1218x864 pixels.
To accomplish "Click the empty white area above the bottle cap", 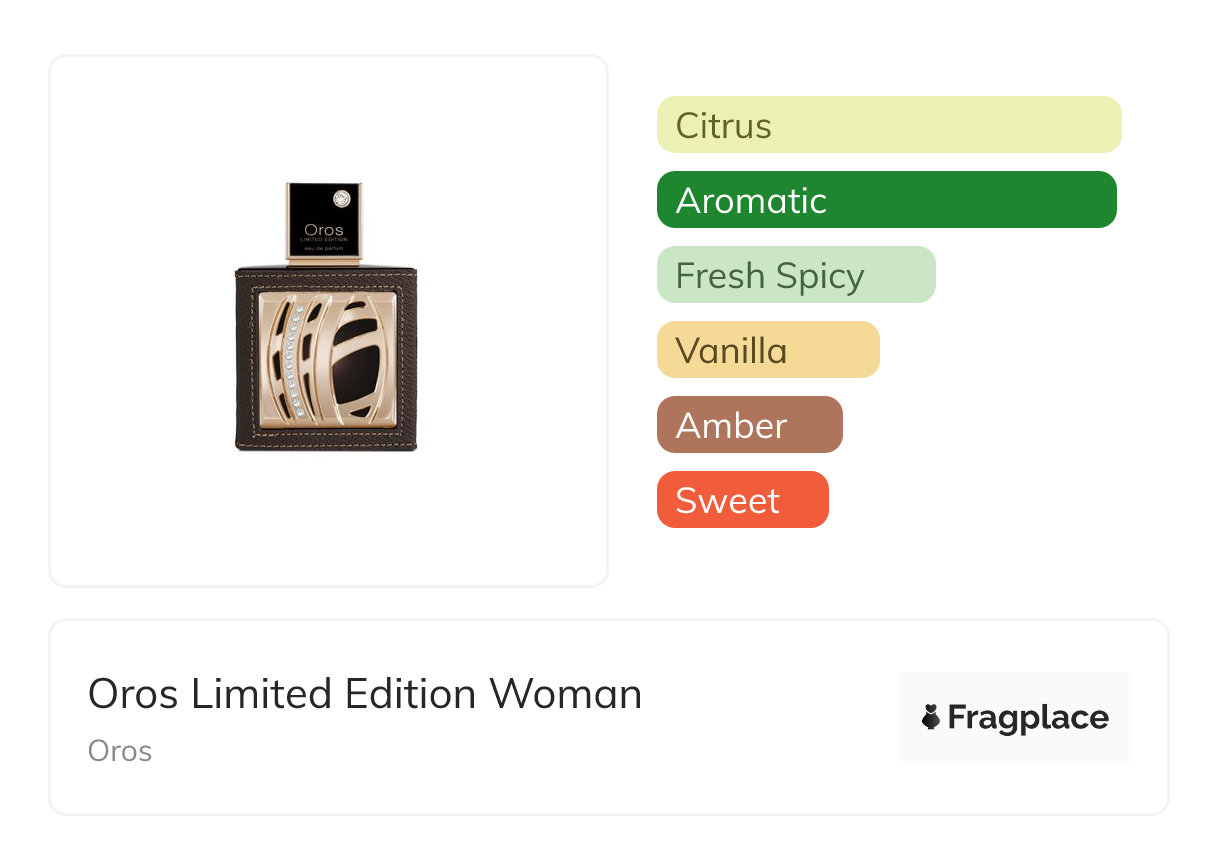I will [x=328, y=120].
